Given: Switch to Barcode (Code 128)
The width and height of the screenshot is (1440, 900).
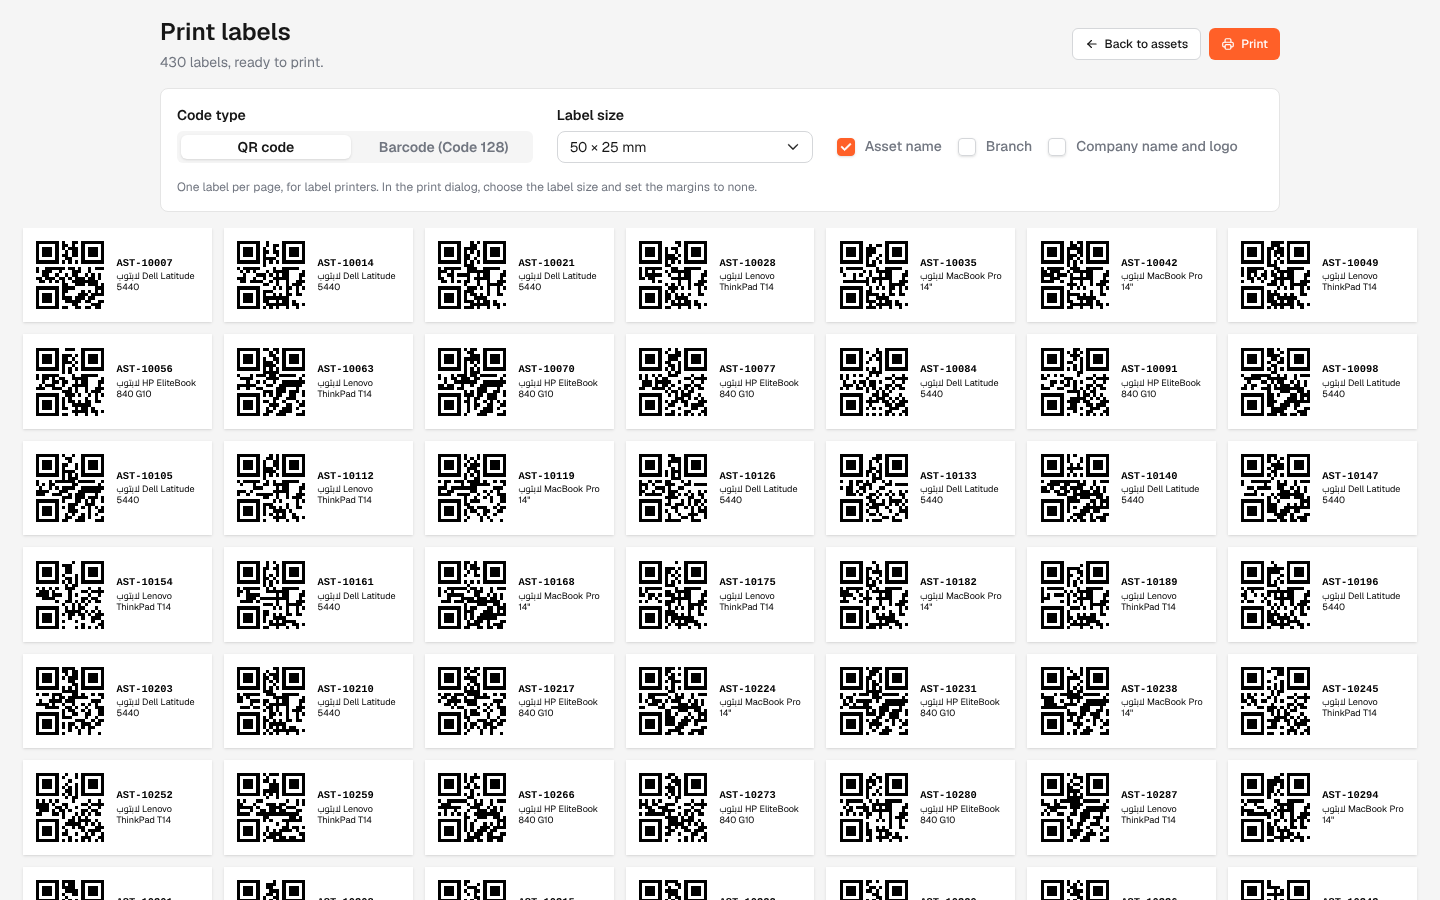Looking at the screenshot, I should point(443,147).
